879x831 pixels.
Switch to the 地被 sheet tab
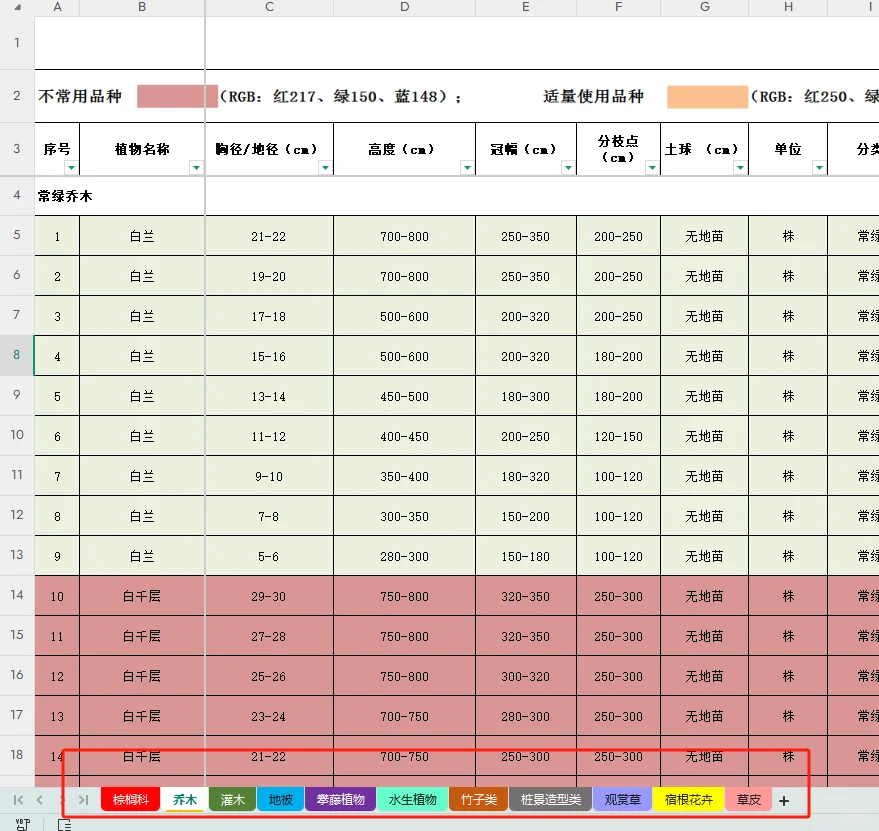pyautogui.click(x=280, y=800)
